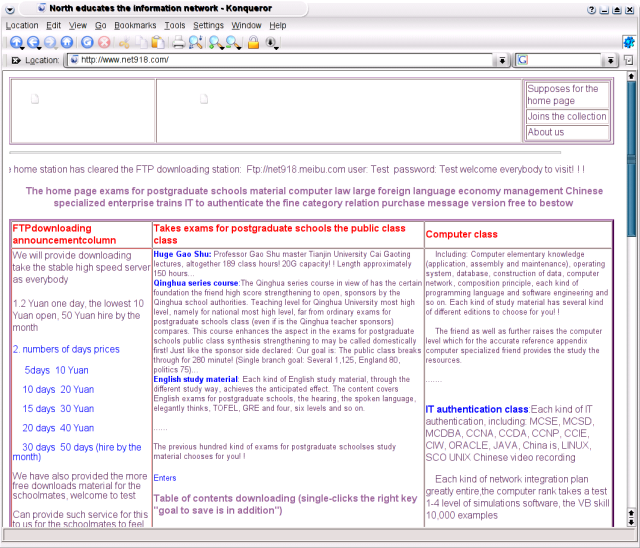Click '2. numbers of days prices' text

pyautogui.click(x=66, y=349)
